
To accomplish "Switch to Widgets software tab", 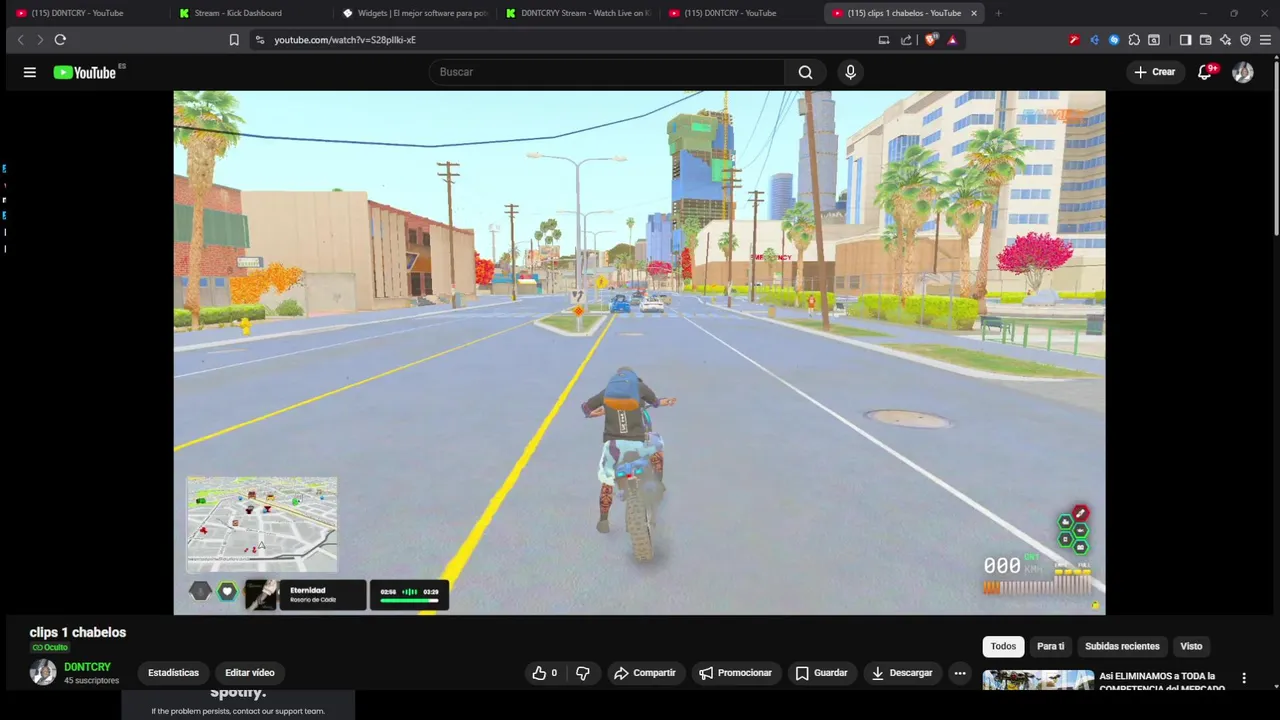I will click(x=412, y=13).
